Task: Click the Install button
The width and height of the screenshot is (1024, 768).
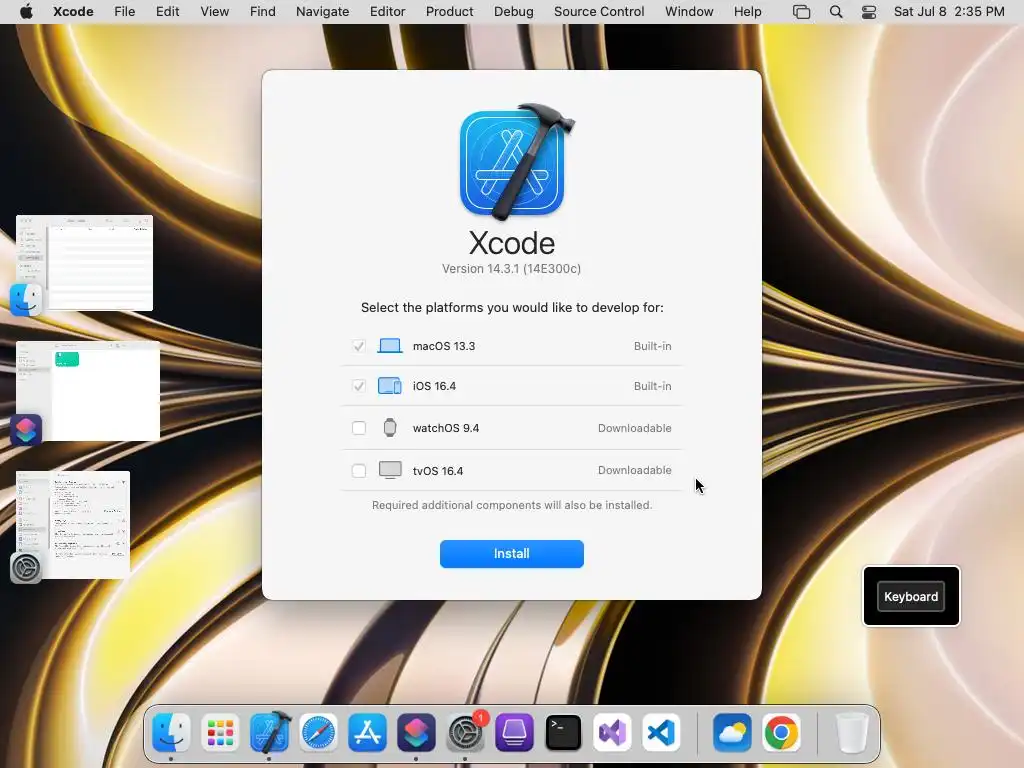Action: 511,554
